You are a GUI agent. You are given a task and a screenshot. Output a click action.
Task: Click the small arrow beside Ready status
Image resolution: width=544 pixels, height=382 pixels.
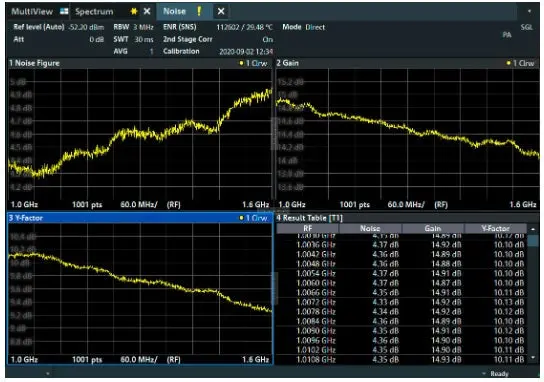[483, 373]
